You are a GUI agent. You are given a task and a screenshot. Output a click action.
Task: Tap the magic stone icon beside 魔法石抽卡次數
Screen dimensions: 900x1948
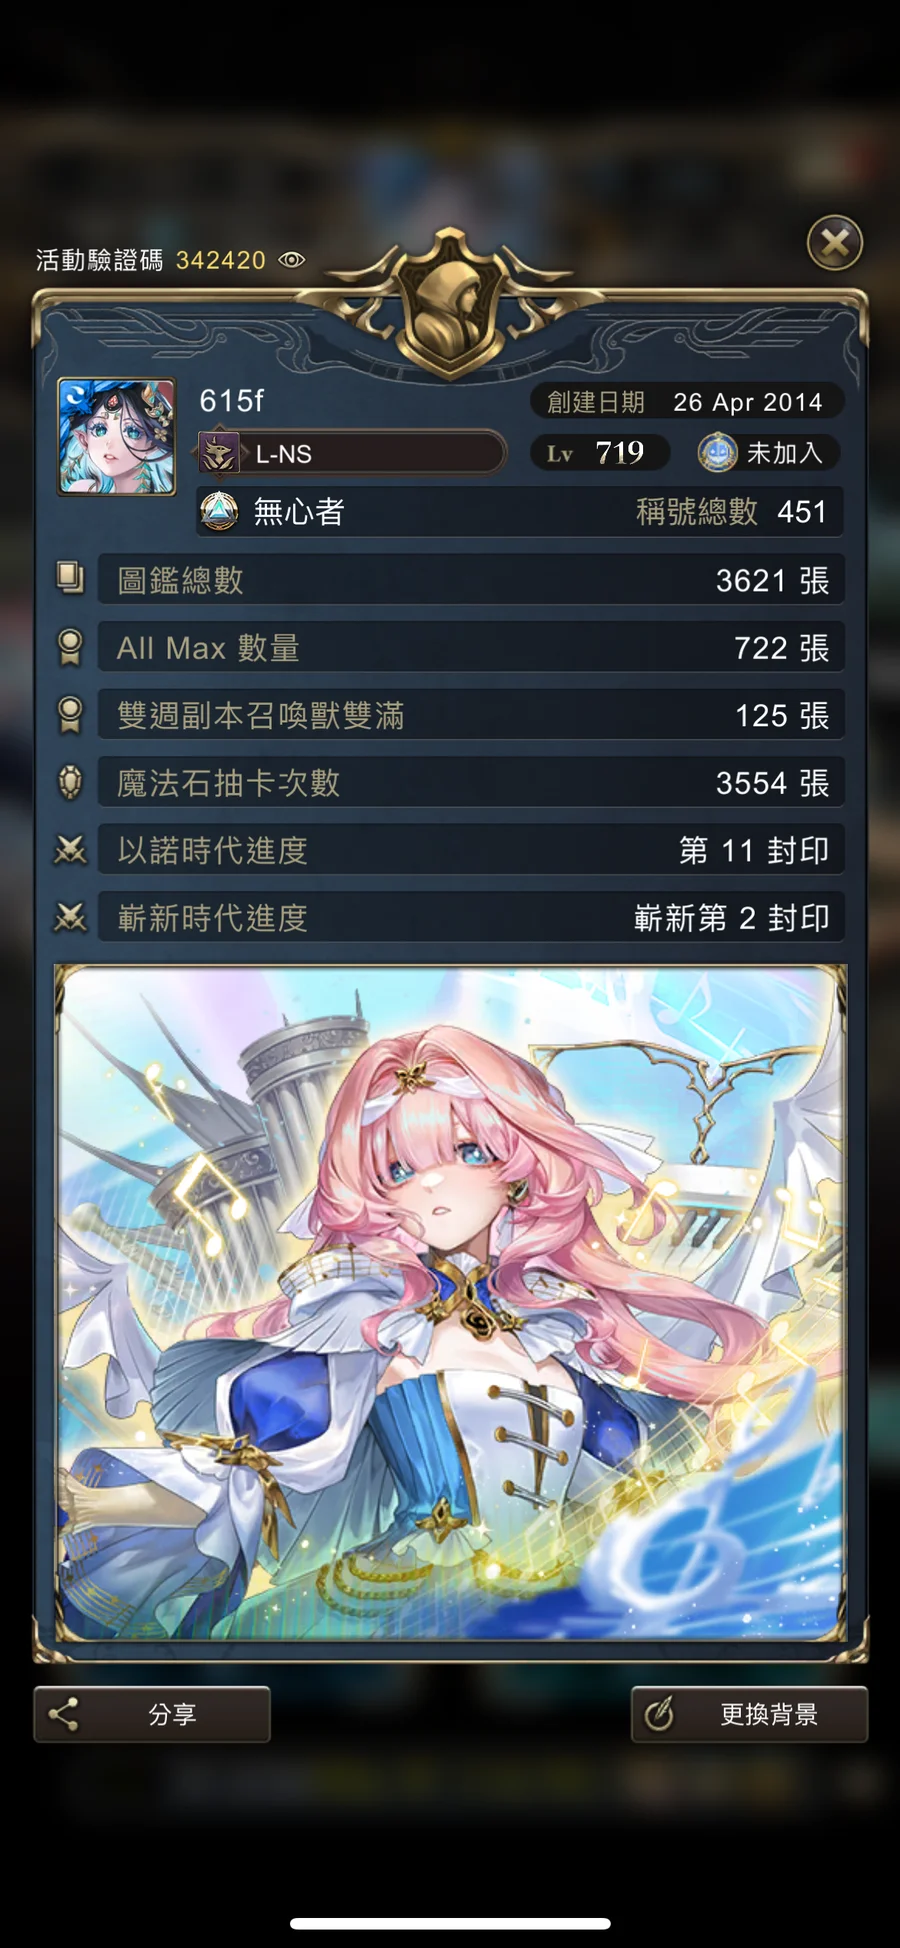pyautogui.click(x=70, y=782)
